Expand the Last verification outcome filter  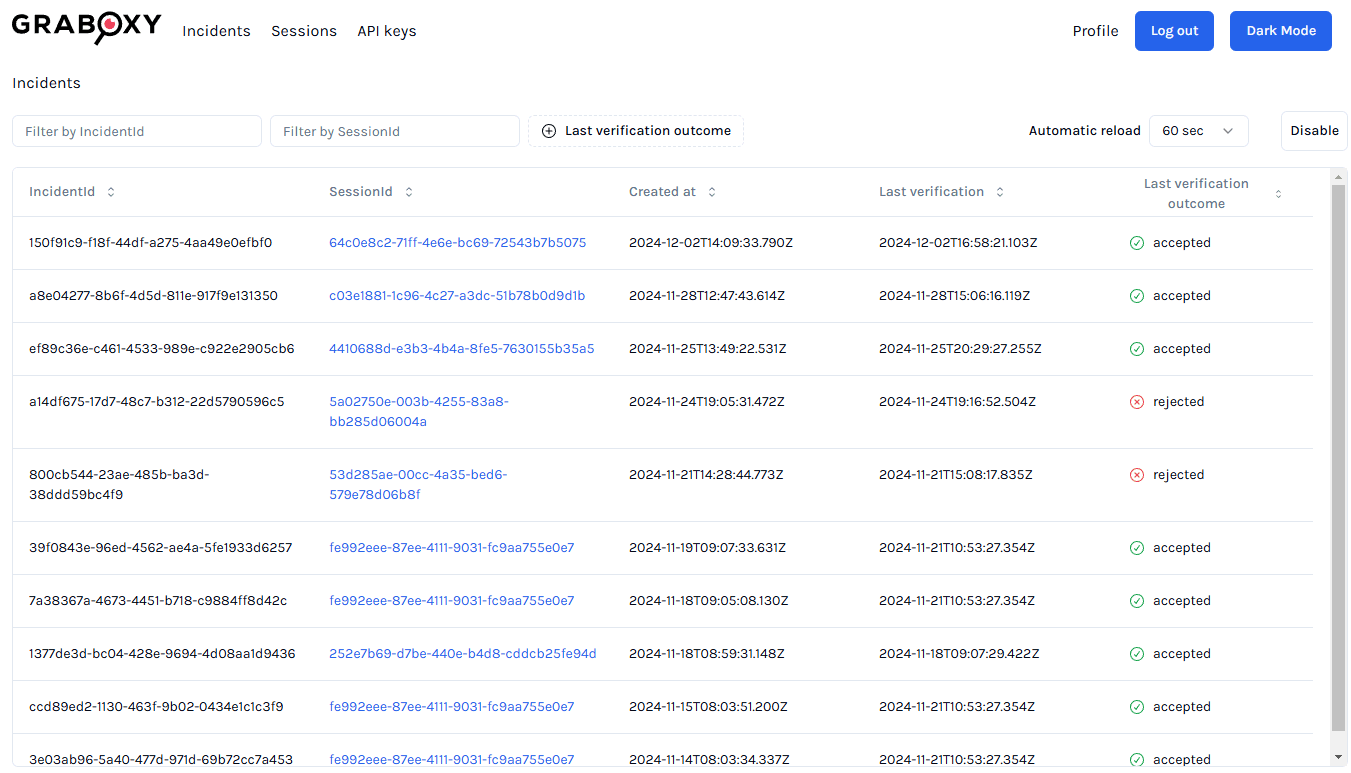point(636,131)
